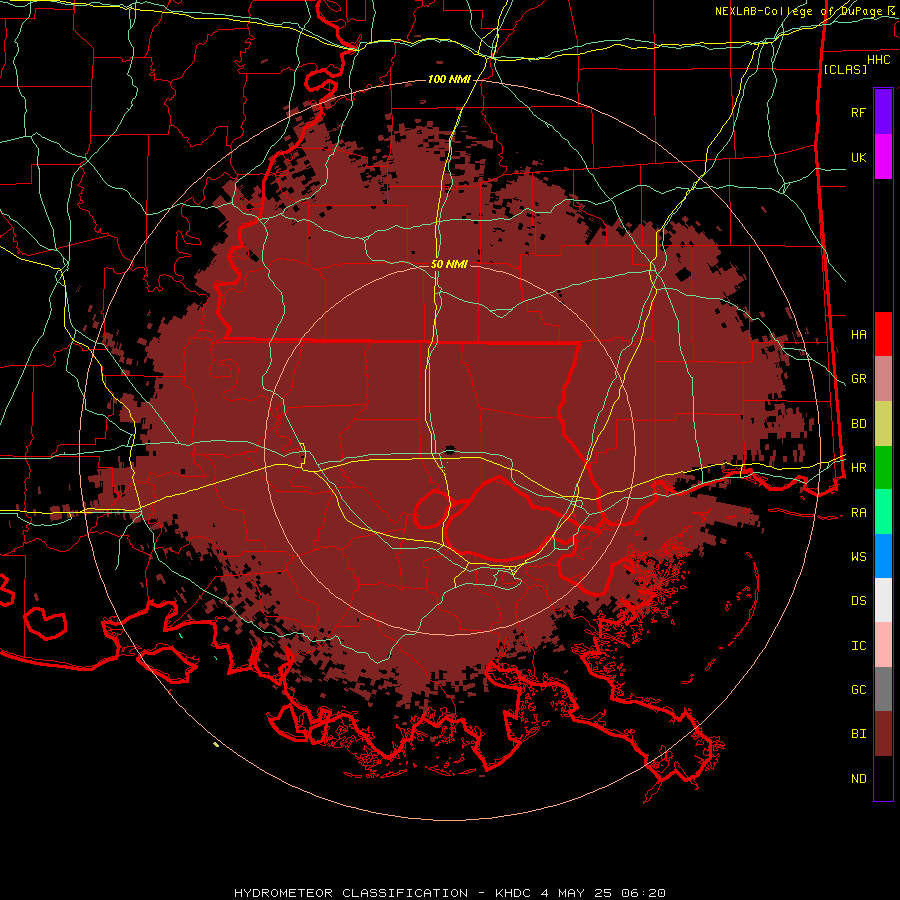Click the UK legend label
This screenshot has height=900, width=900.
pyautogui.click(x=859, y=157)
